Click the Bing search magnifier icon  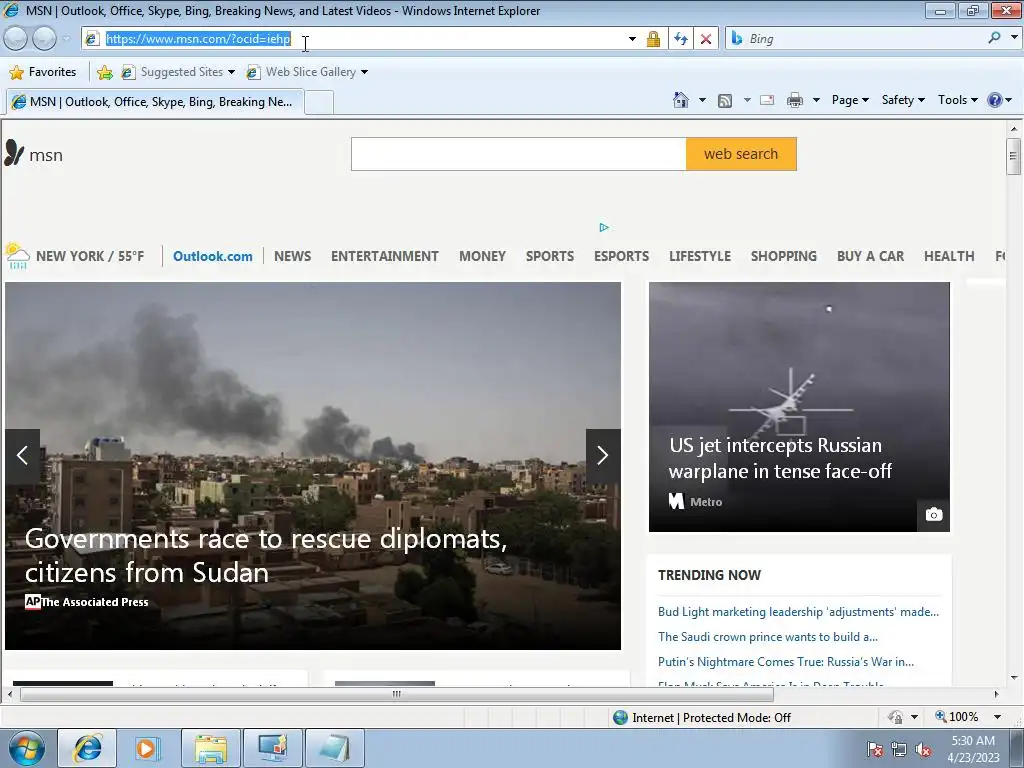[994, 38]
